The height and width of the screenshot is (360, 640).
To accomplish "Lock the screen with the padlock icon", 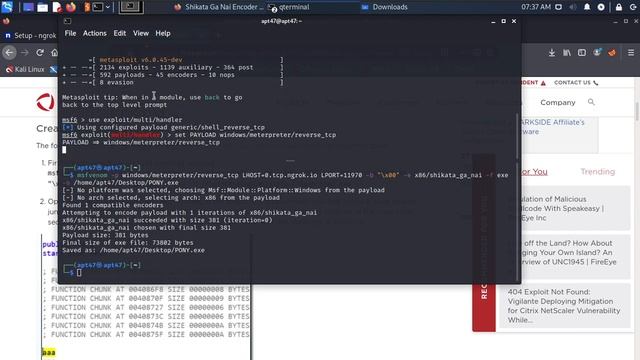I will tap(619, 7).
